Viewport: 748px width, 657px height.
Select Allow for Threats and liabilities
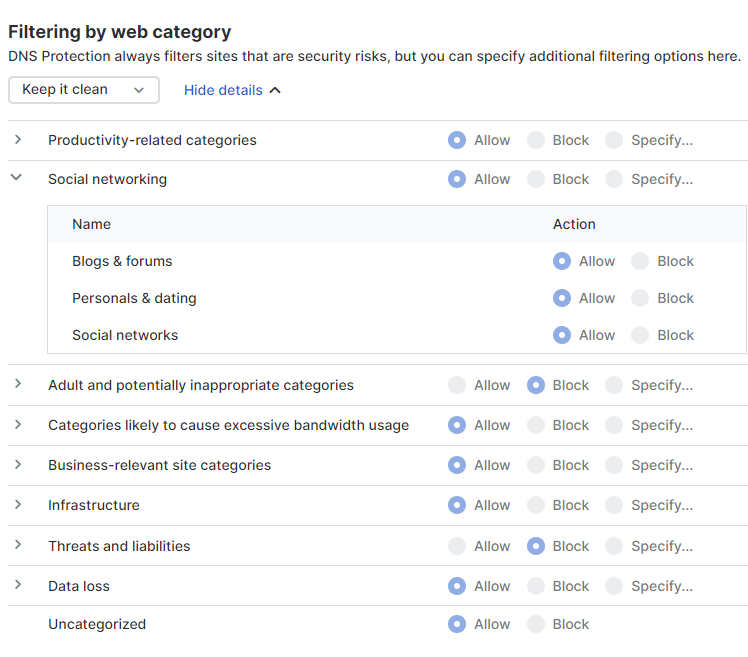(457, 546)
